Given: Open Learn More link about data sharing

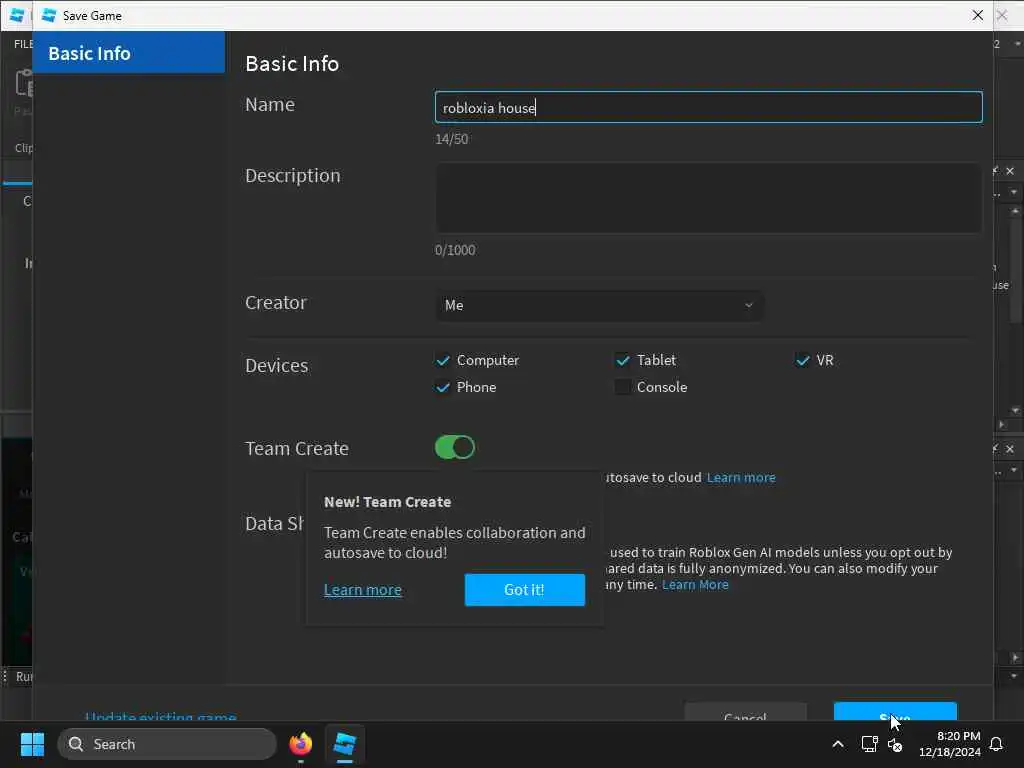Looking at the screenshot, I should point(695,584).
